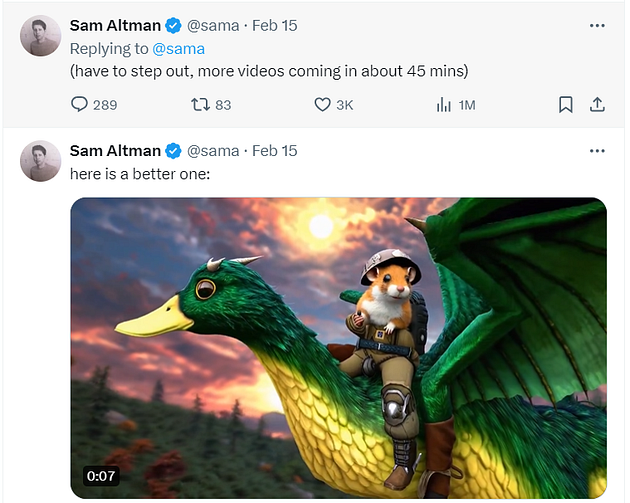Click the first tweet's profile avatar

(x=40, y=35)
